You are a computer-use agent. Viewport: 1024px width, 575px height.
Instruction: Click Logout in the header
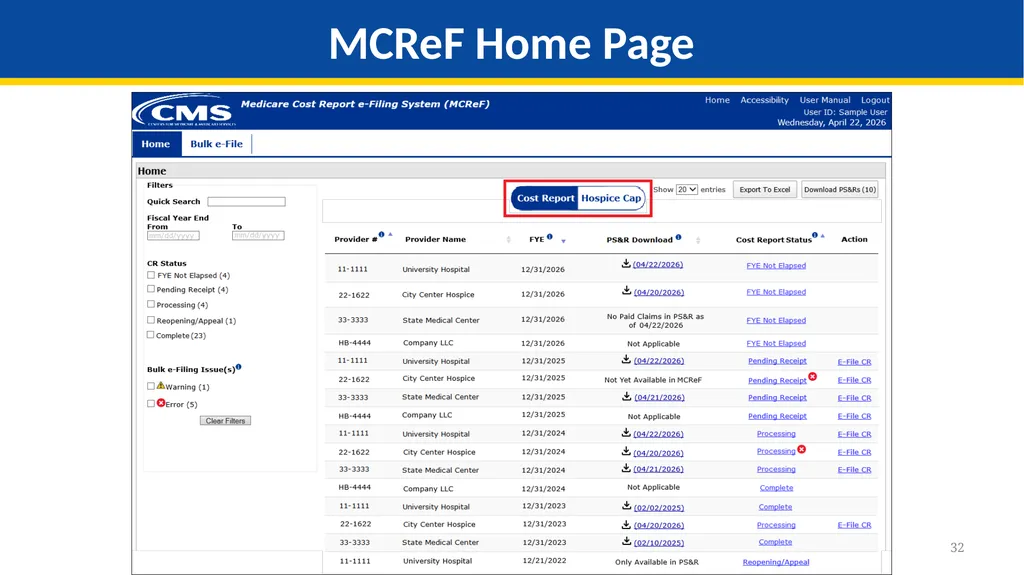875,100
